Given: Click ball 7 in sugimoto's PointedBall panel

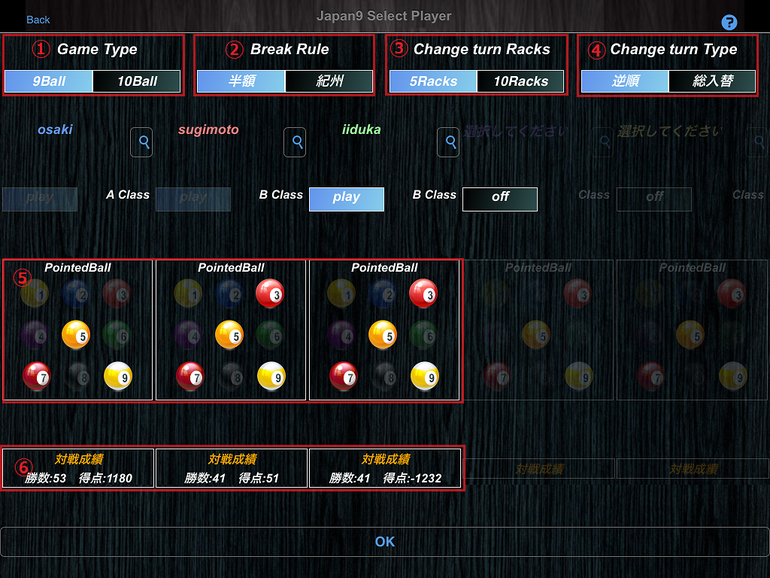Looking at the screenshot, I should pyautogui.click(x=190, y=376).
